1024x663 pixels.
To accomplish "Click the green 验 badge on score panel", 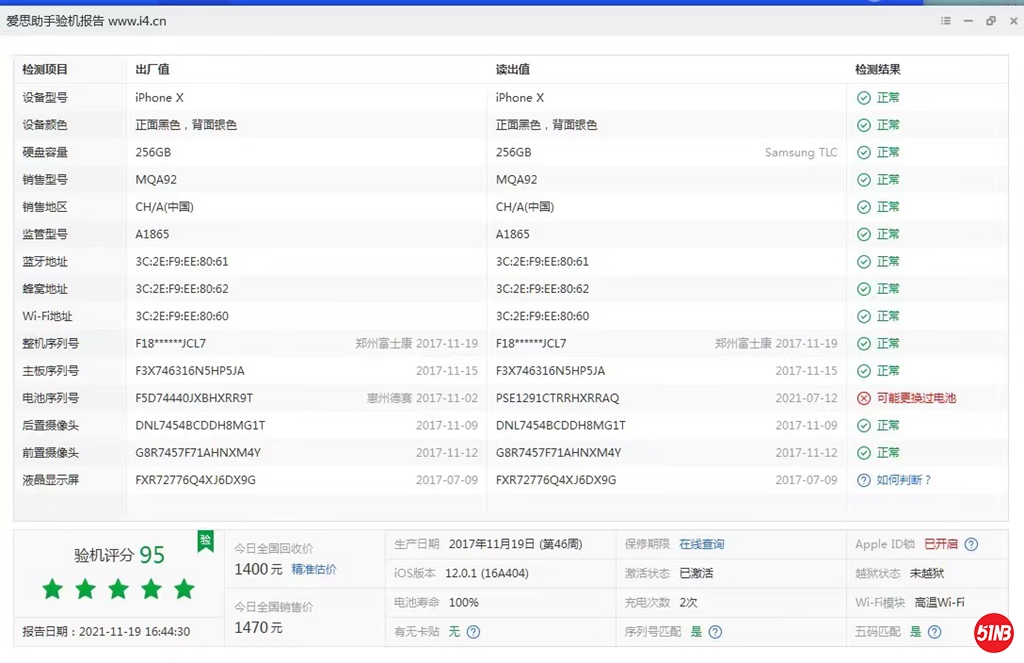I will (x=205, y=541).
